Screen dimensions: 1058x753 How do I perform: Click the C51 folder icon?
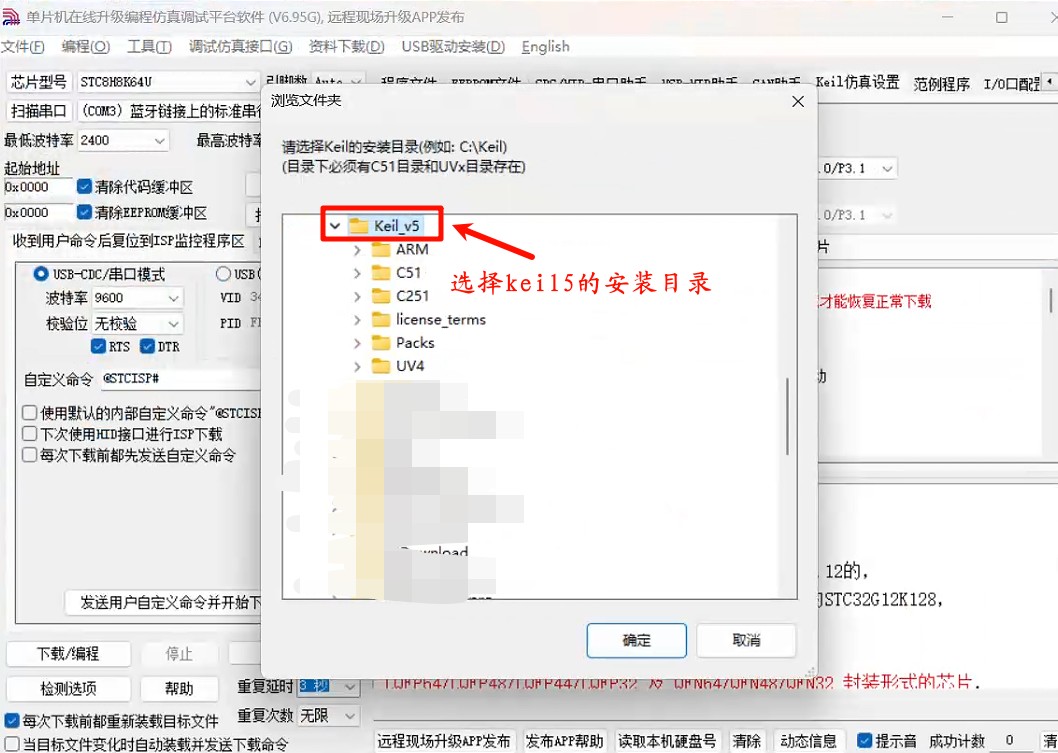tap(381, 273)
